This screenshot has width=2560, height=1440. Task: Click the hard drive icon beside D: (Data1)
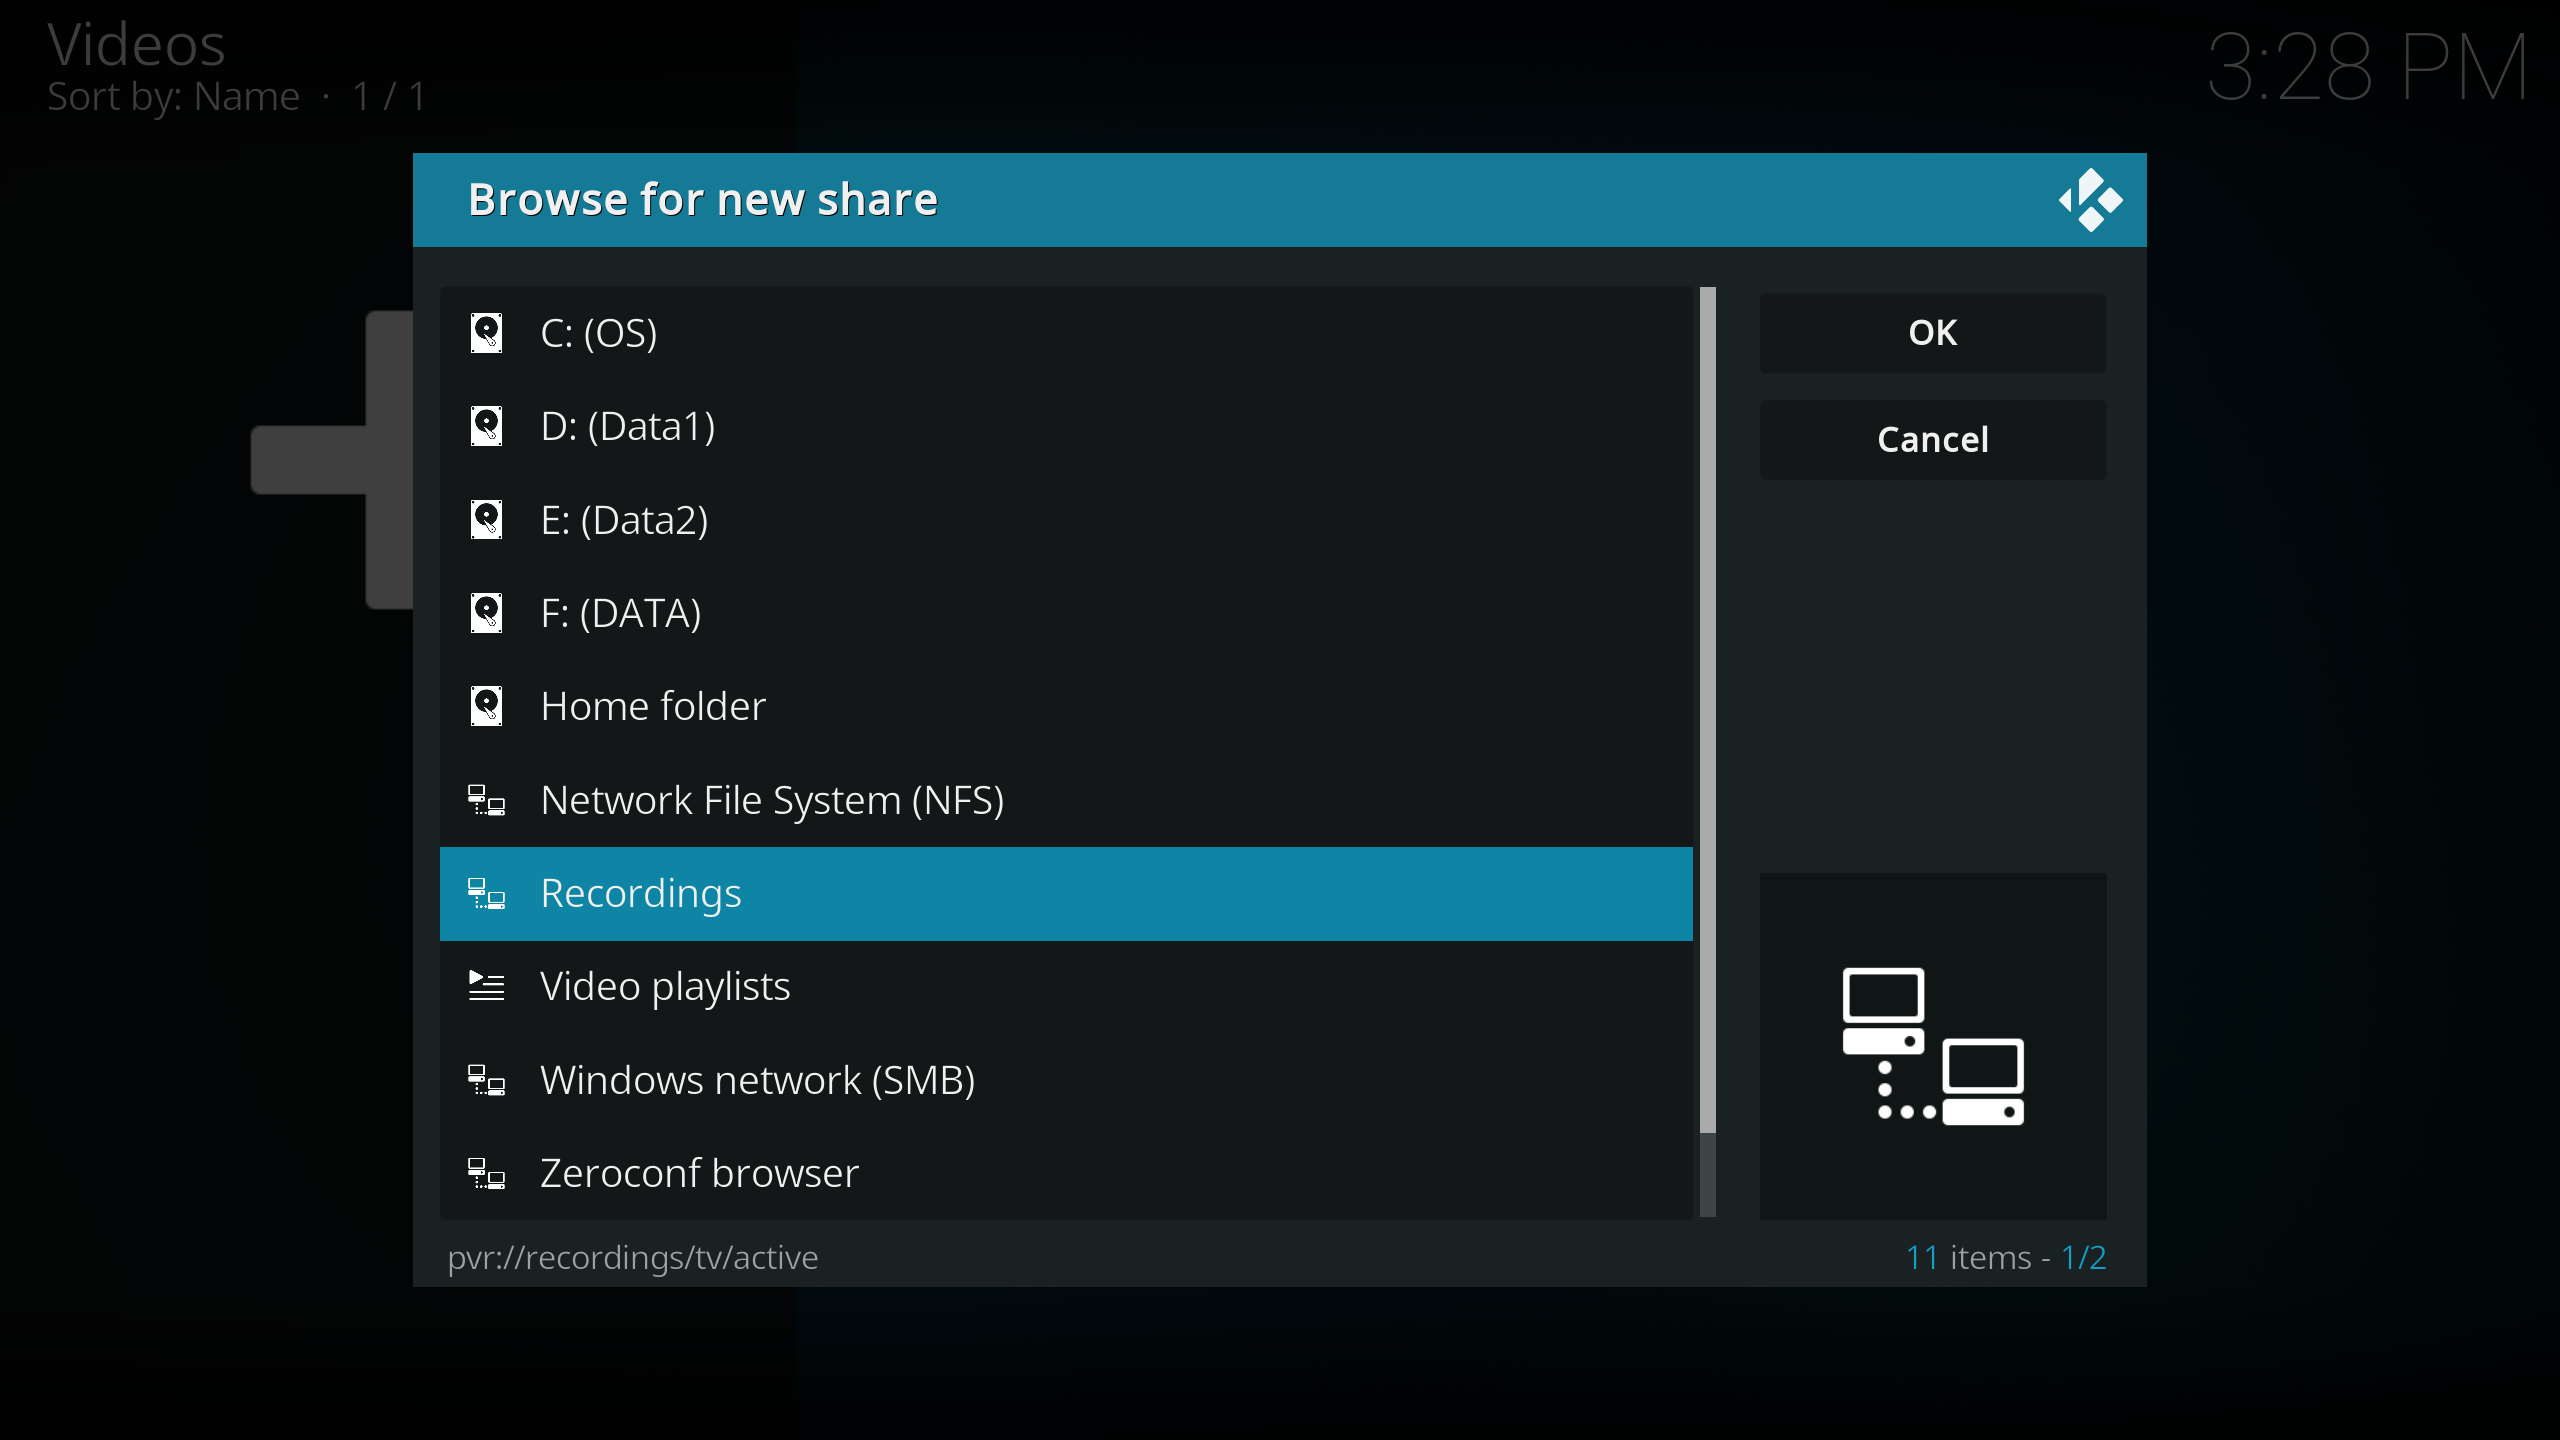point(487,426)
